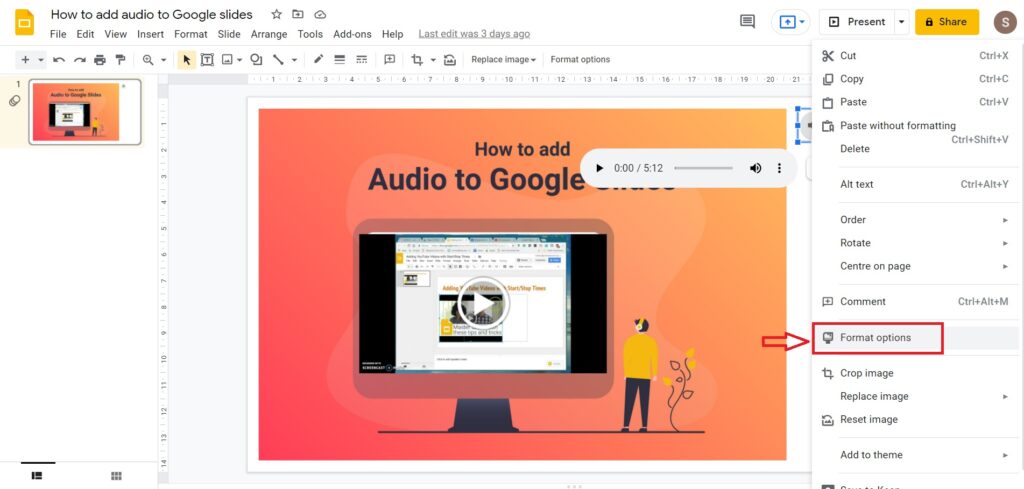Open audio player more options
This screenshot has height=489, width=1024.
[779, 168]
